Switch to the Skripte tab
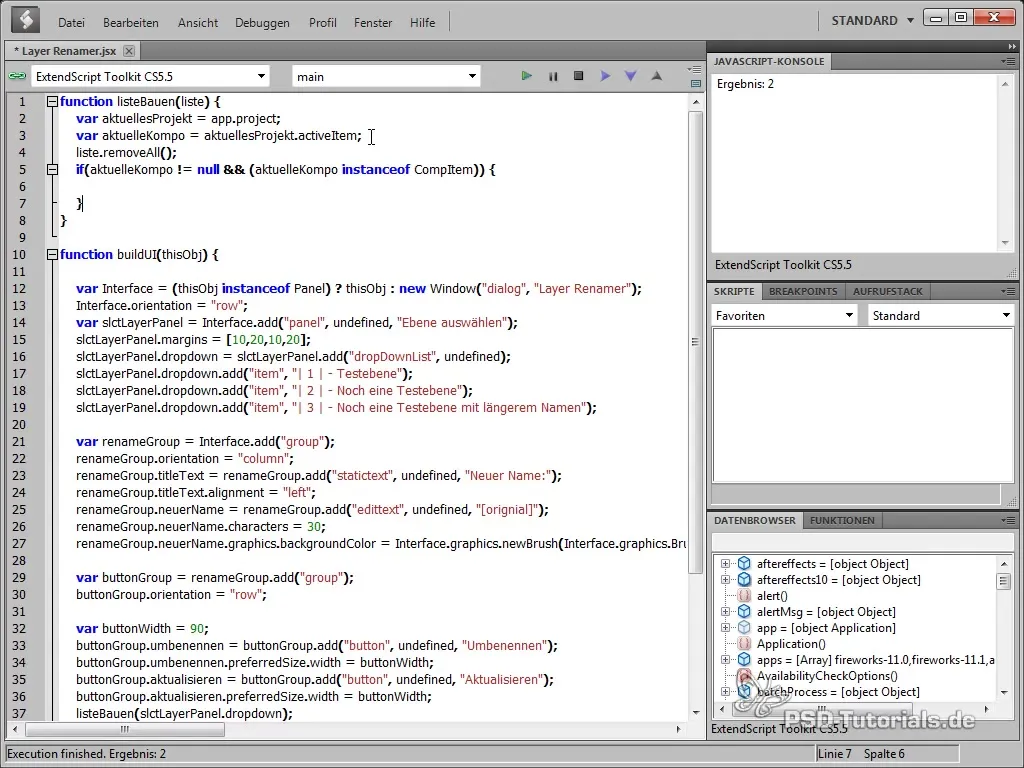The width and height of the screenshot is (1024, 768). coord(734,291)
